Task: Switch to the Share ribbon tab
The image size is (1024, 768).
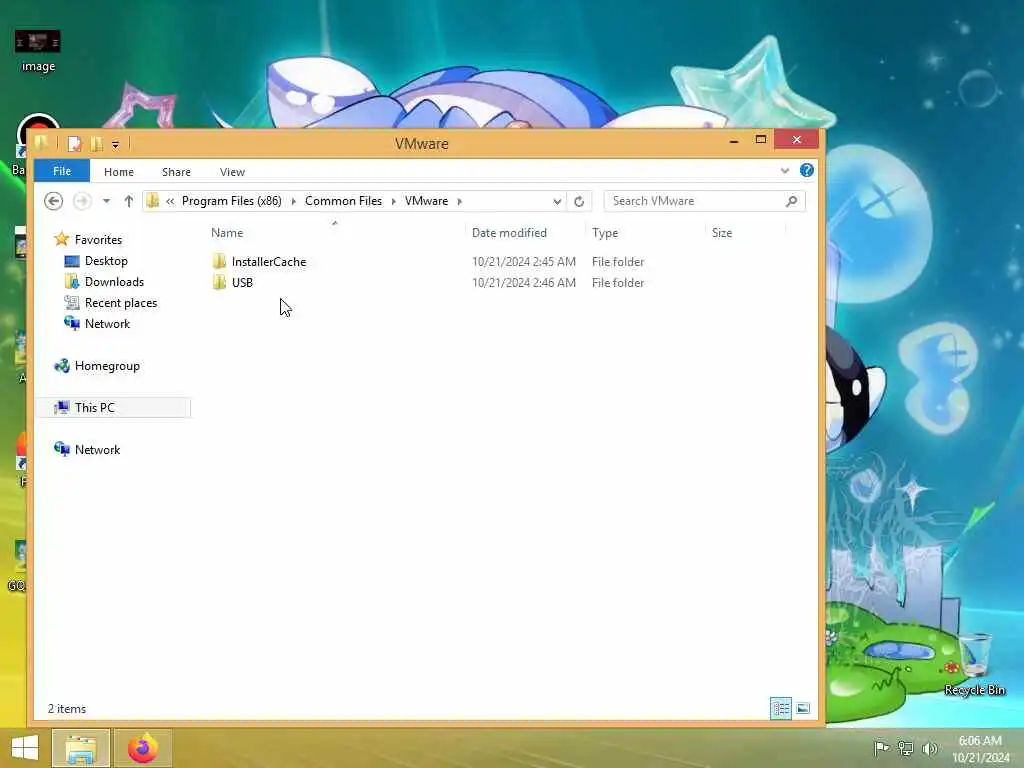Action: (x=176, y=172)
